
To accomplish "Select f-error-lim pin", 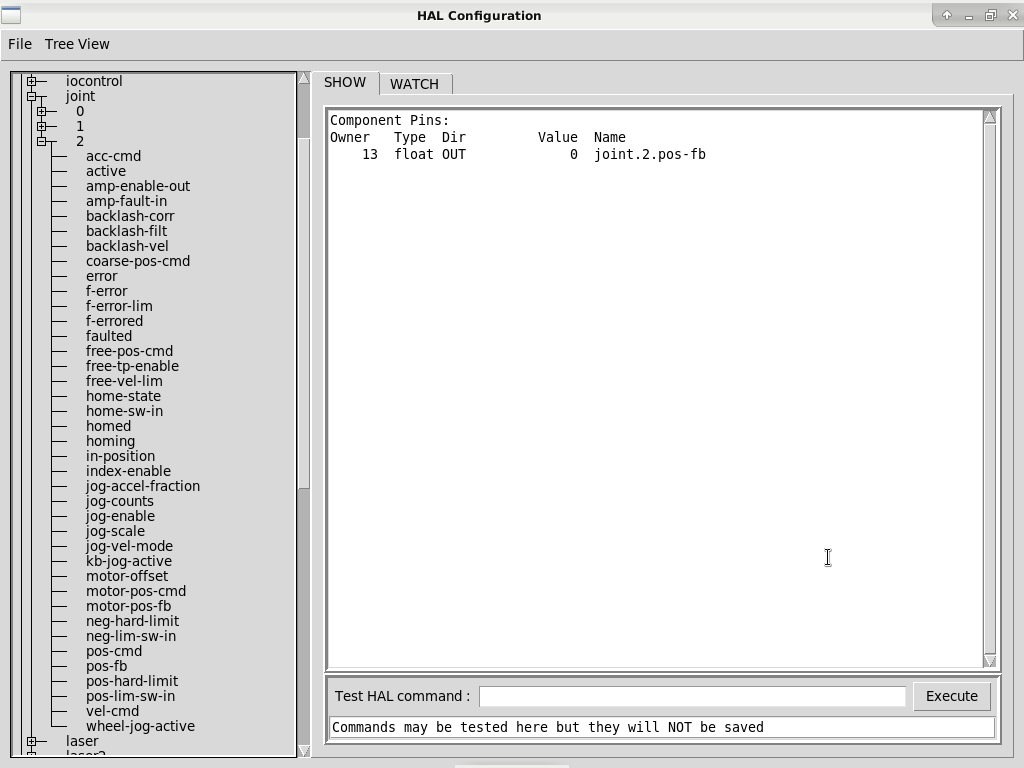I will click(x=119, y=306).
